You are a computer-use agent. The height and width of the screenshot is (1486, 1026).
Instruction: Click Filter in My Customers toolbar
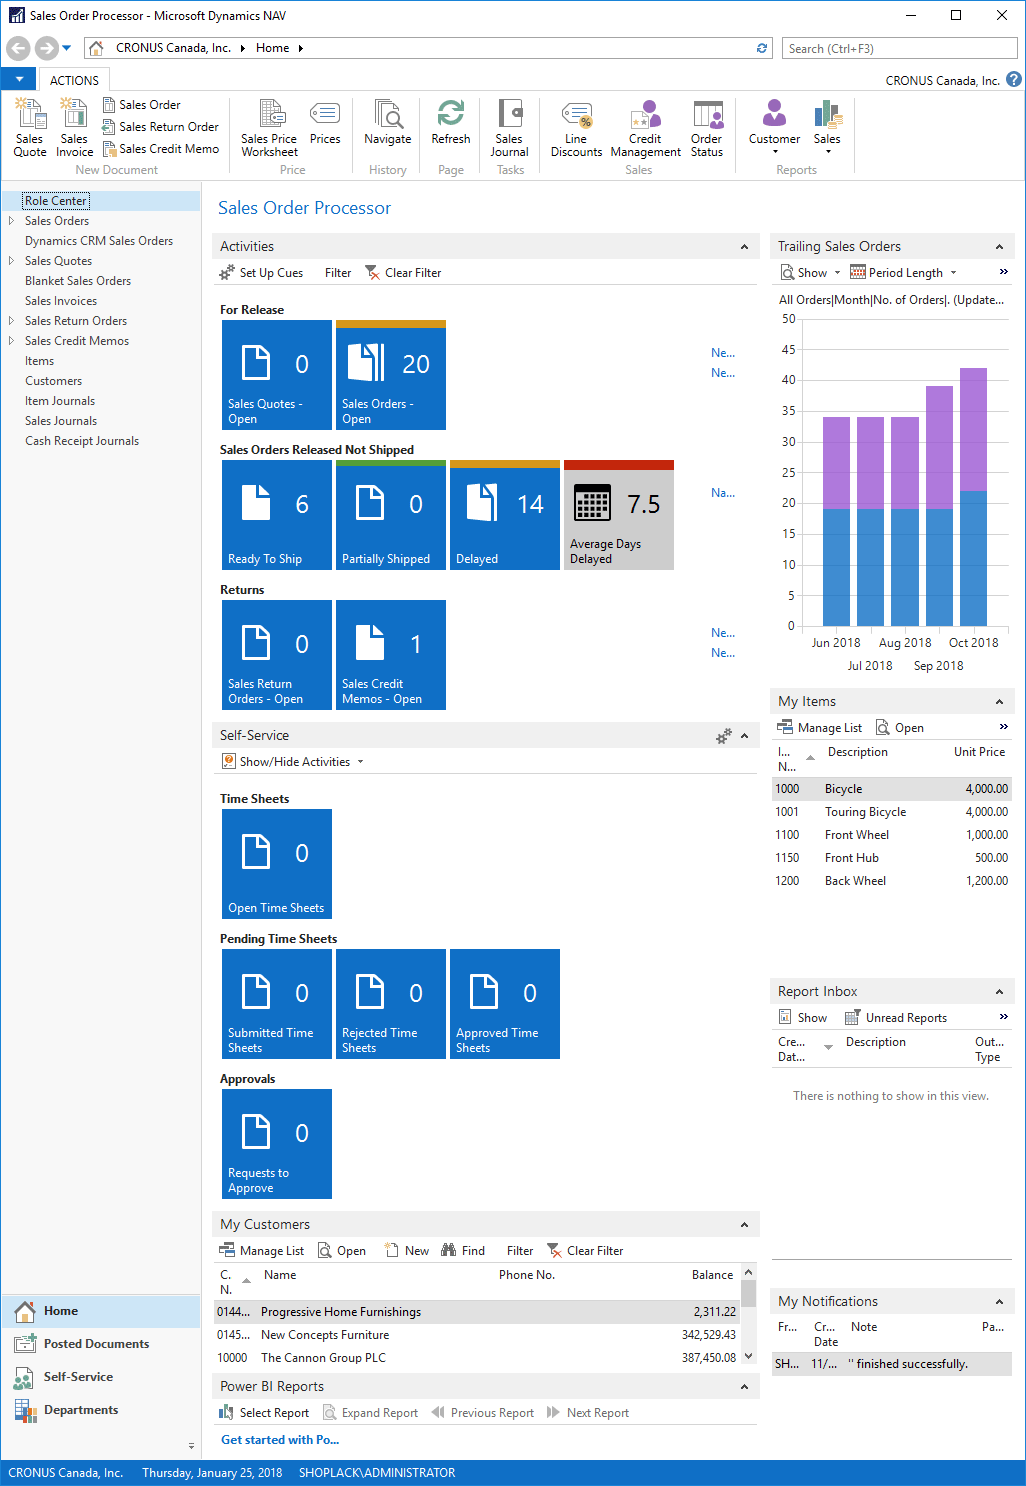click(x=520, y=1251)
